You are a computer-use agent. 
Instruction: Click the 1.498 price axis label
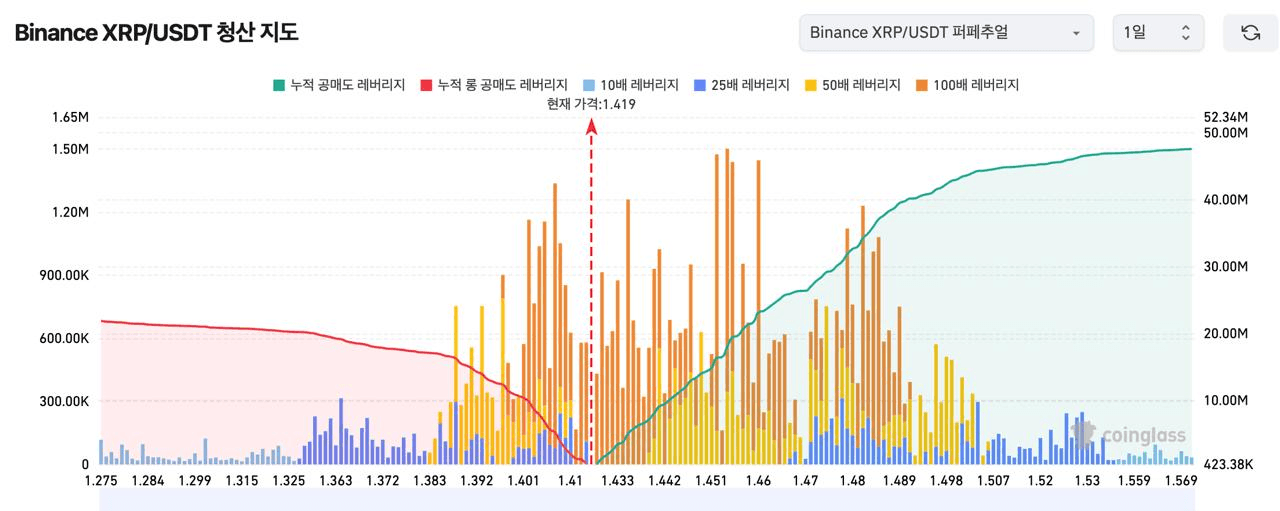[946, 481]
